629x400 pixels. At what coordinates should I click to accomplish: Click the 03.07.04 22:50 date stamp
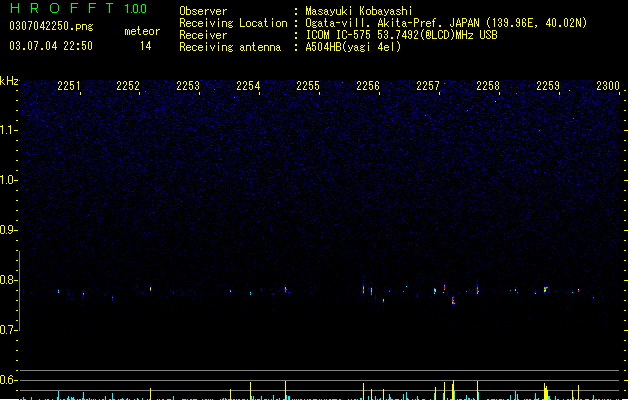coord(51,46)
